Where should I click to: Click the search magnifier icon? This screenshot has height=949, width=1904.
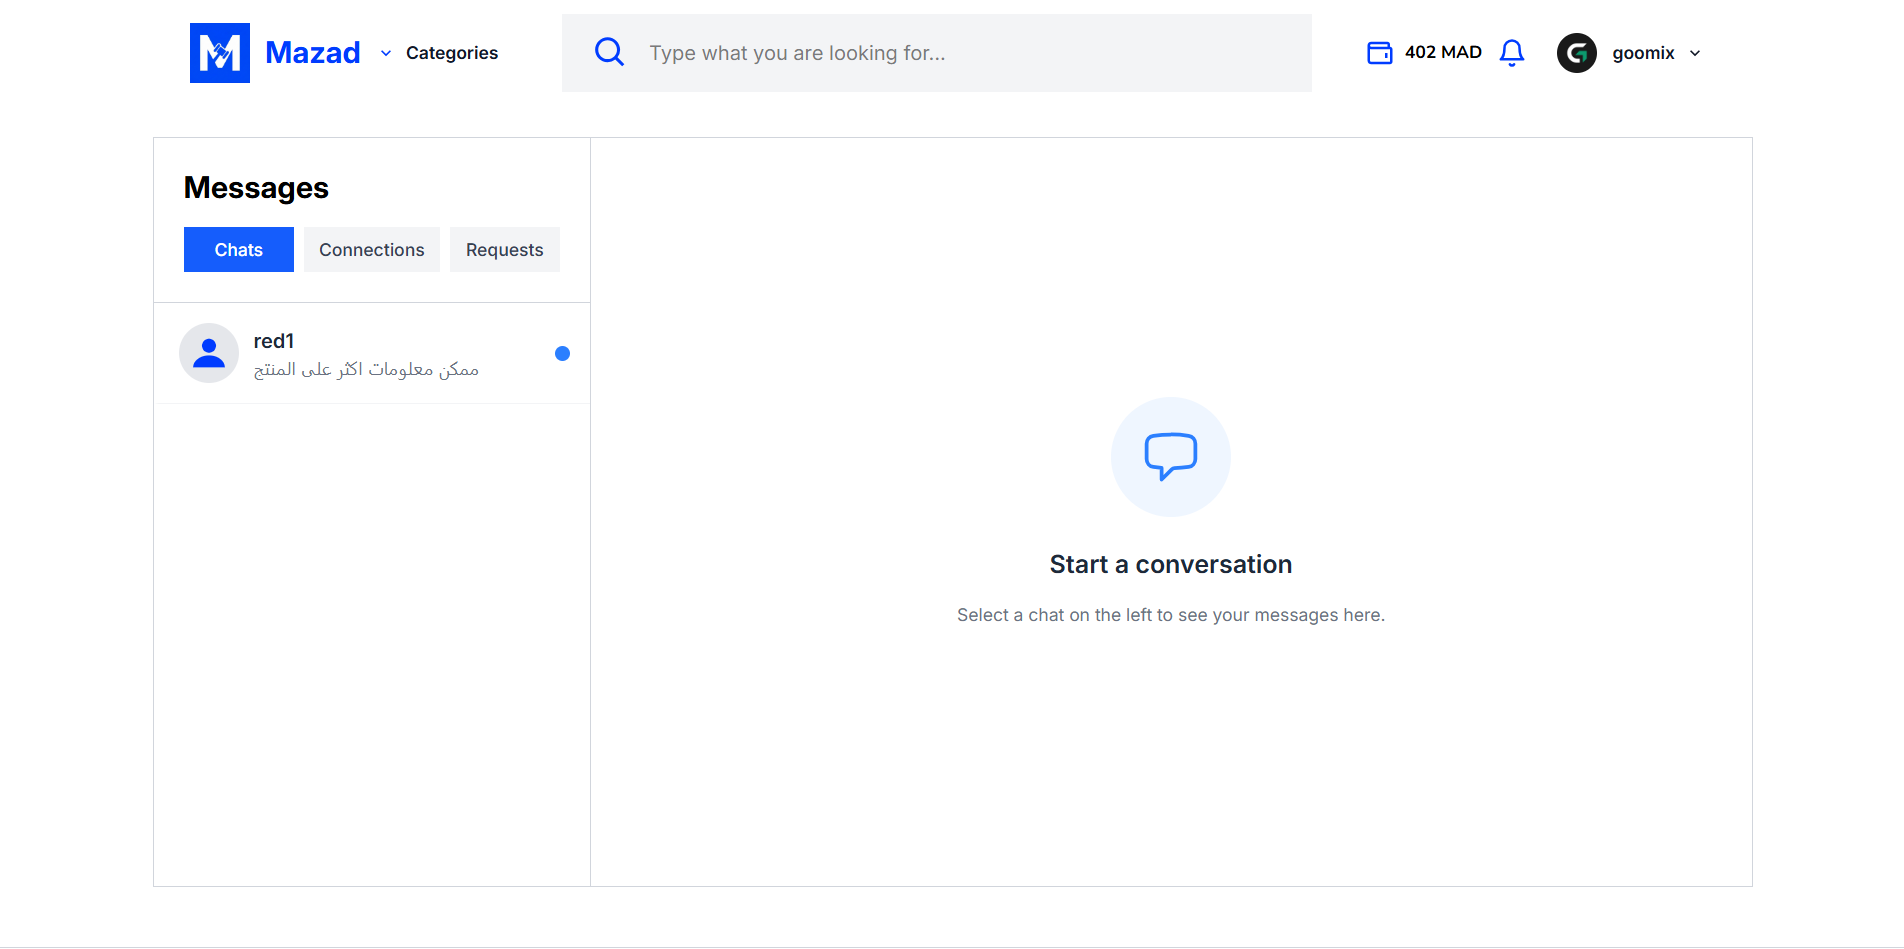[609, 52]
